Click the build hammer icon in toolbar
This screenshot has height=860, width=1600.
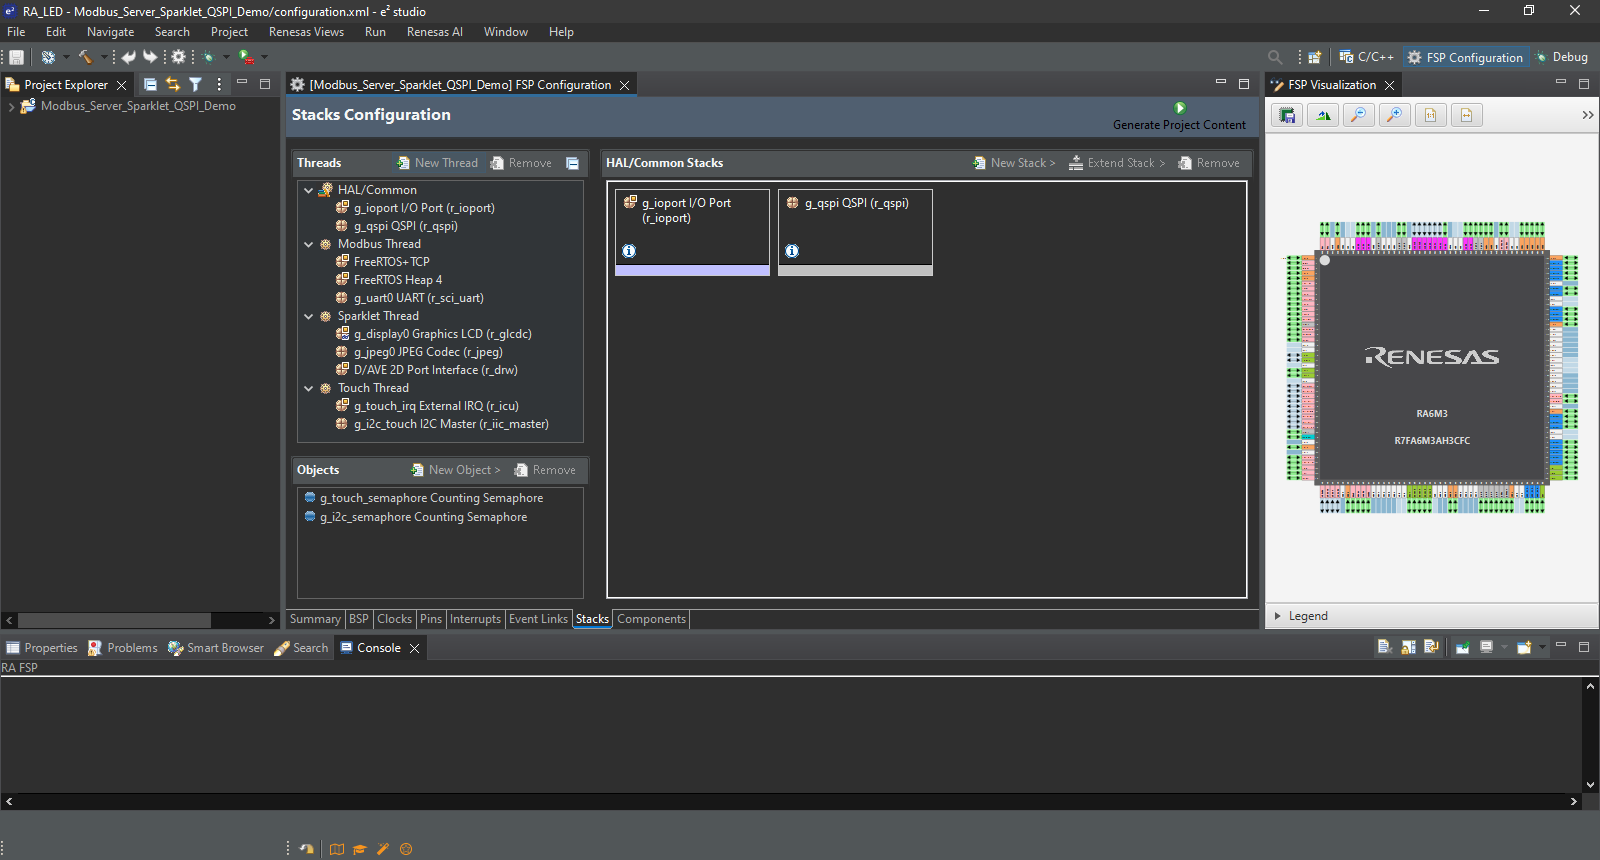point(85,57)
